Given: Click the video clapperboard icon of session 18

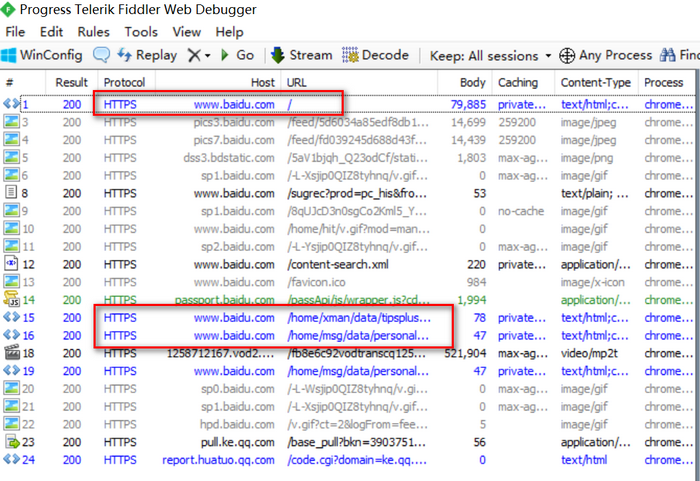Looking at the screenshot, I should click(12, 353).
